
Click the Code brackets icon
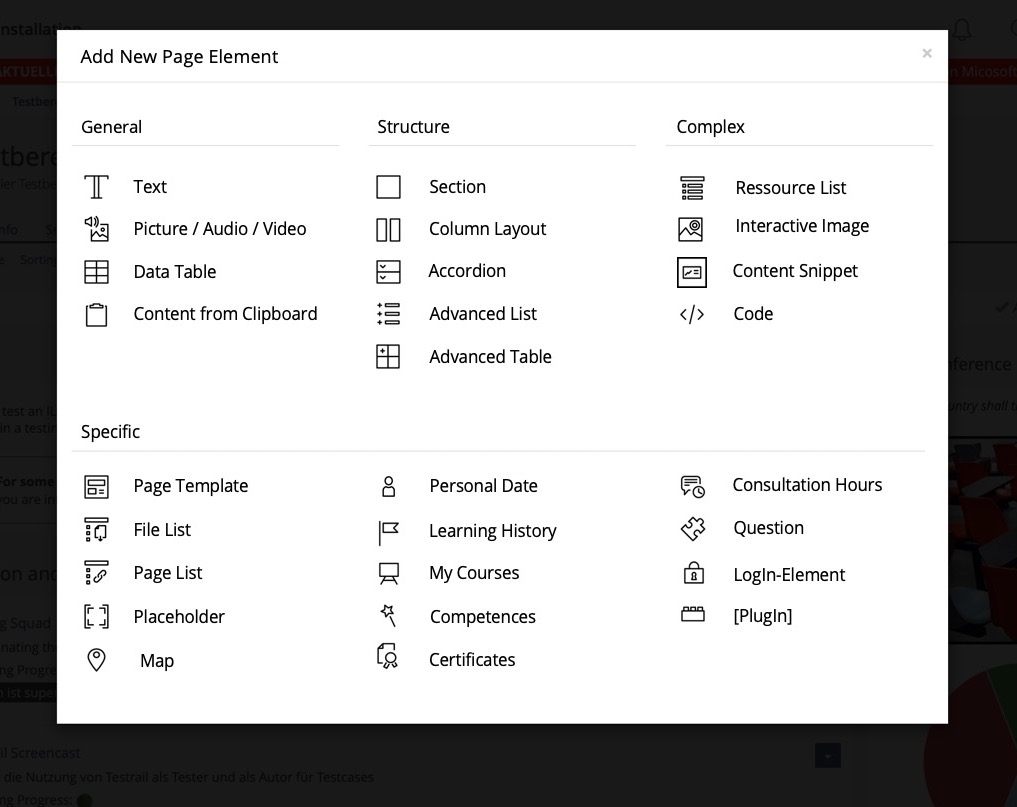692,315
